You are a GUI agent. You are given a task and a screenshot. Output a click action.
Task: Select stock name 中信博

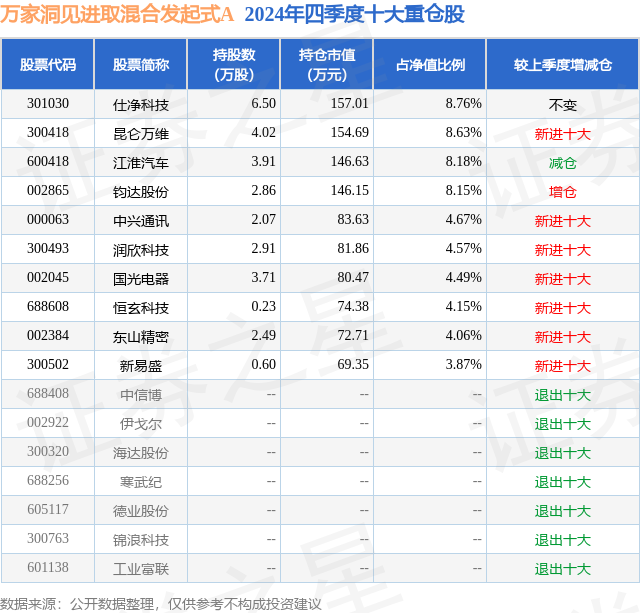(x=141, y=395)
